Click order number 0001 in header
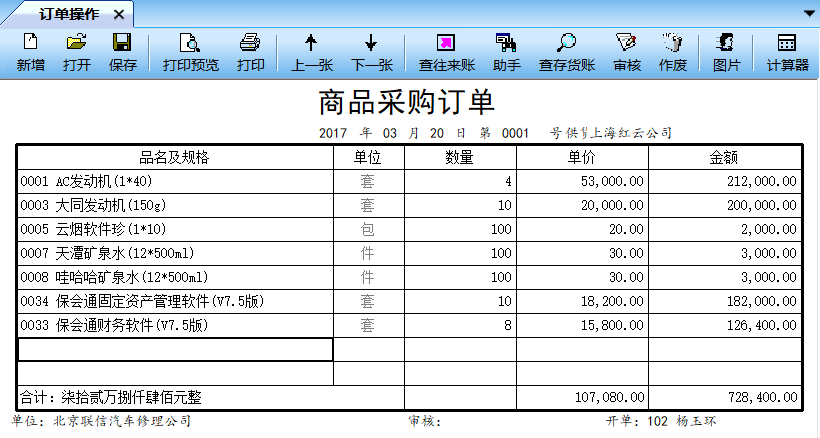 pos(515,134)
